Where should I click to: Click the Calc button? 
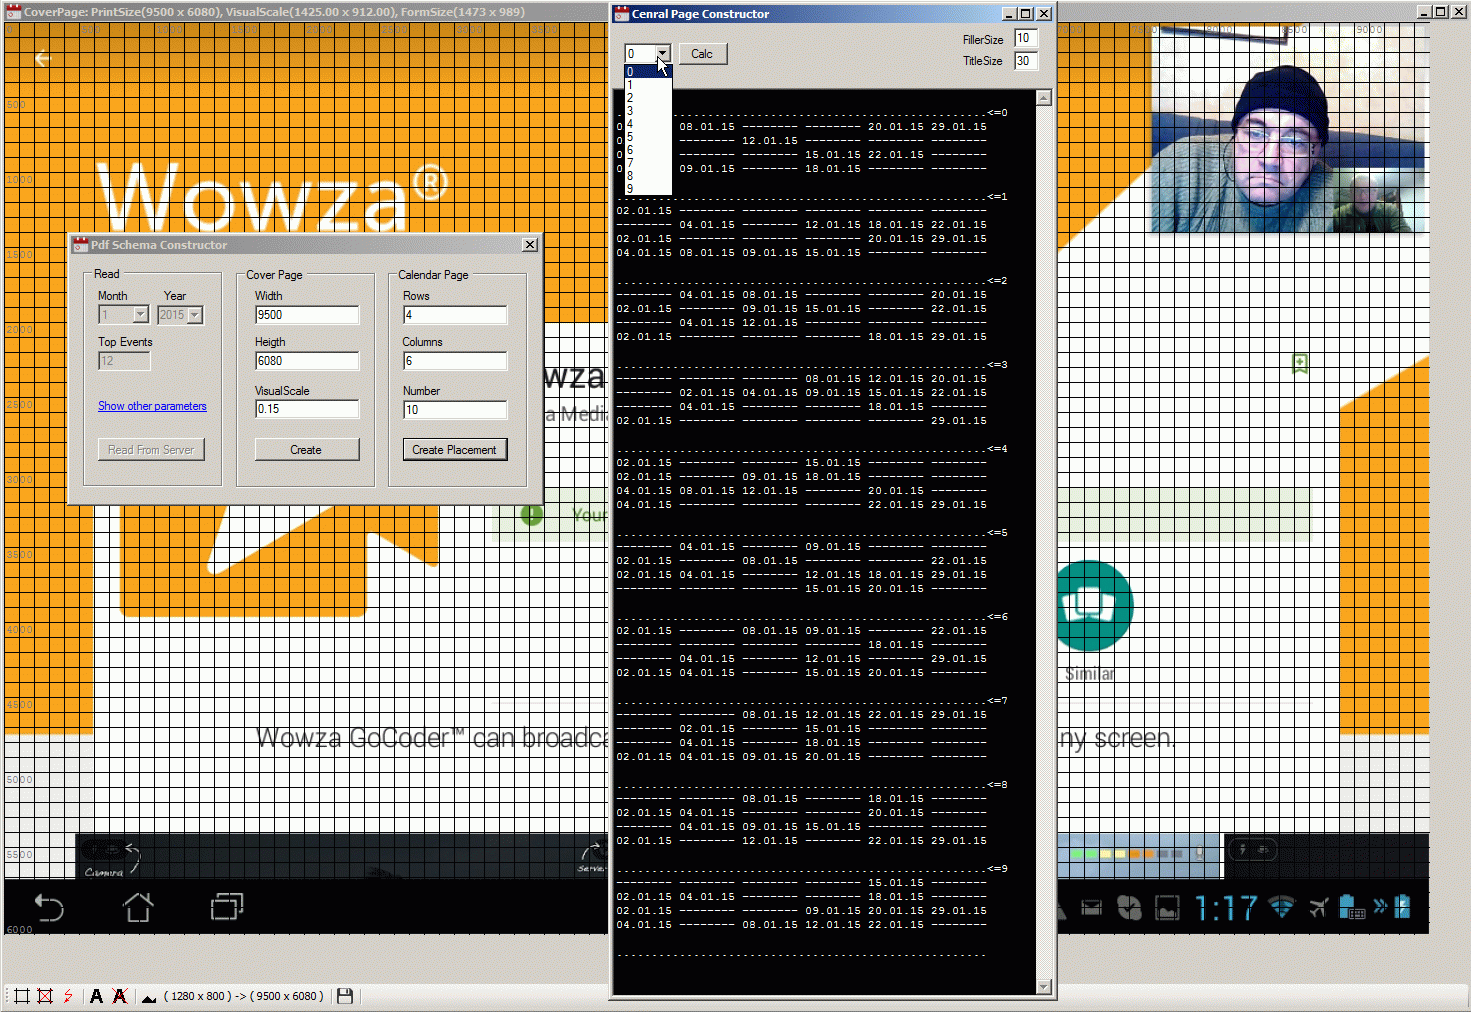[x=702, y=54]
